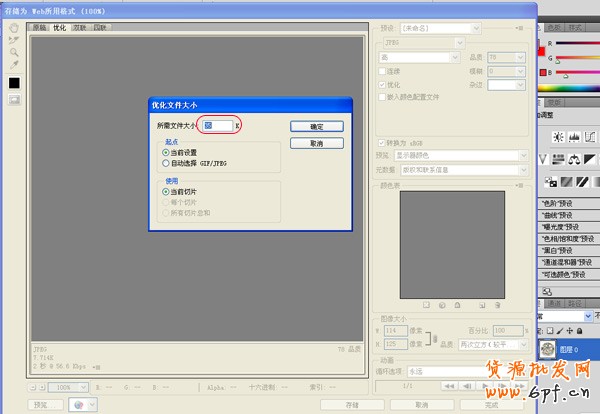Switch to the 原稿 tab

[40, 28]
